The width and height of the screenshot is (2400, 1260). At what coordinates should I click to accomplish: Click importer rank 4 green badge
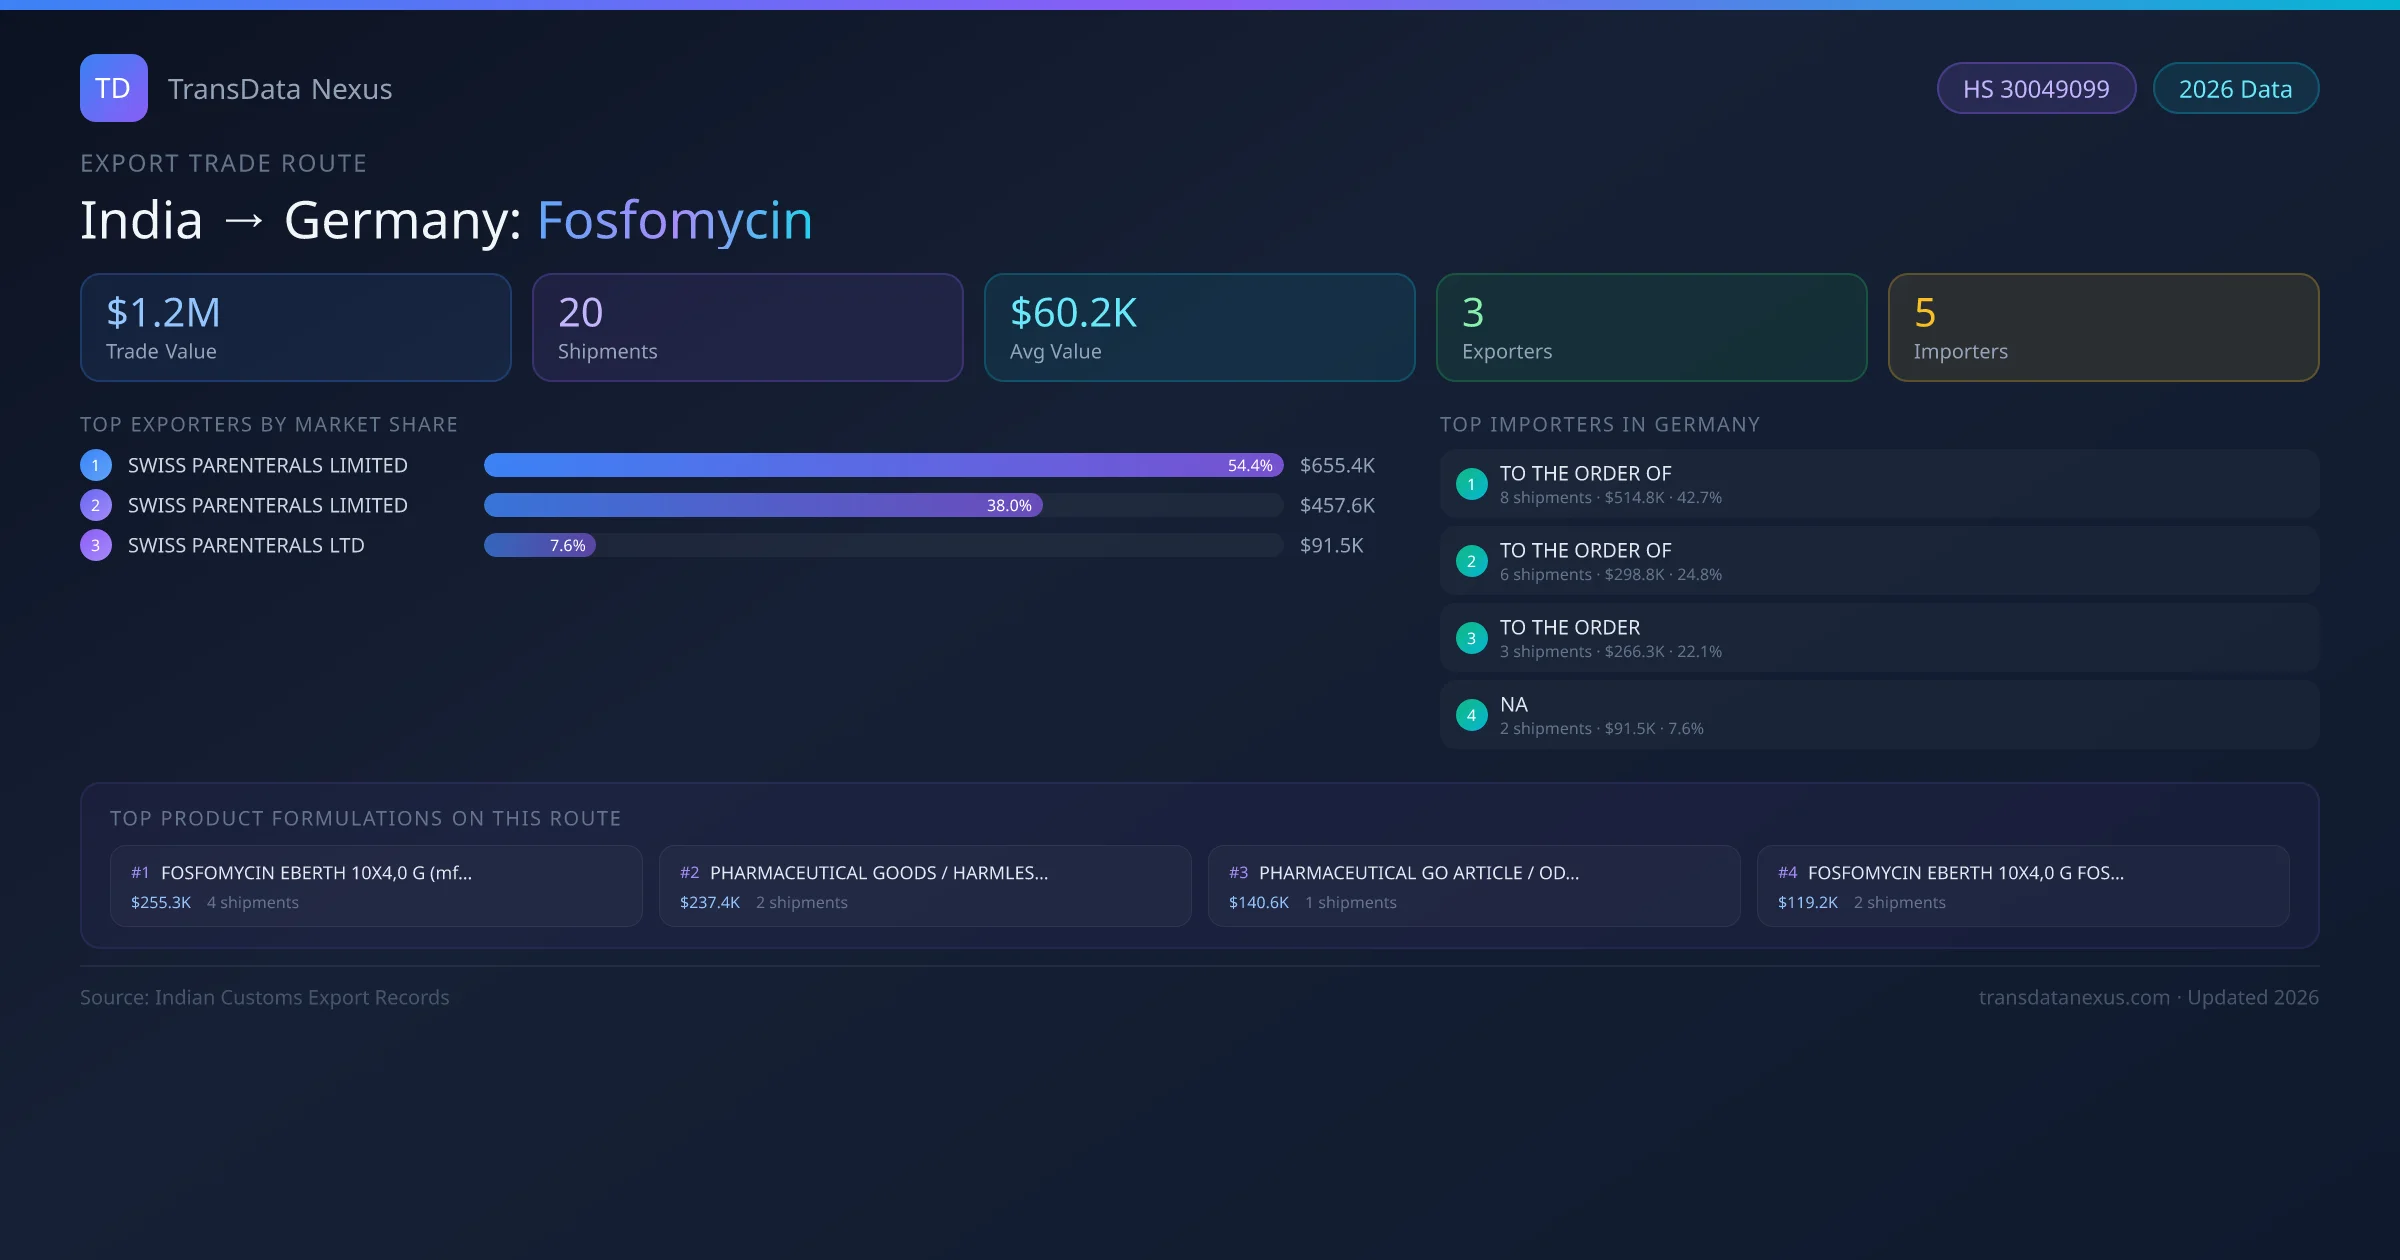pyautogui.click(x=1471, y=715)
